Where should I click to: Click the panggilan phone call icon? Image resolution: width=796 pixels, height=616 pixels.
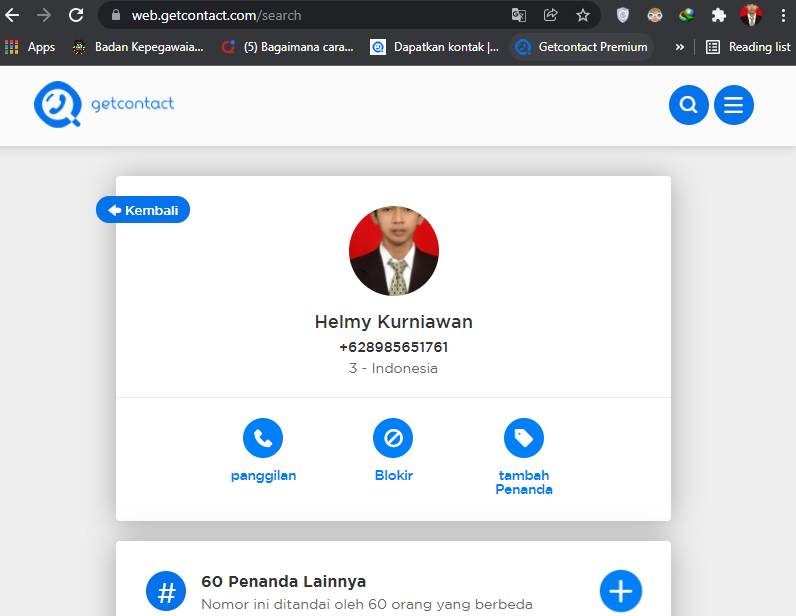pyautogui.click(x=263, y=438)
